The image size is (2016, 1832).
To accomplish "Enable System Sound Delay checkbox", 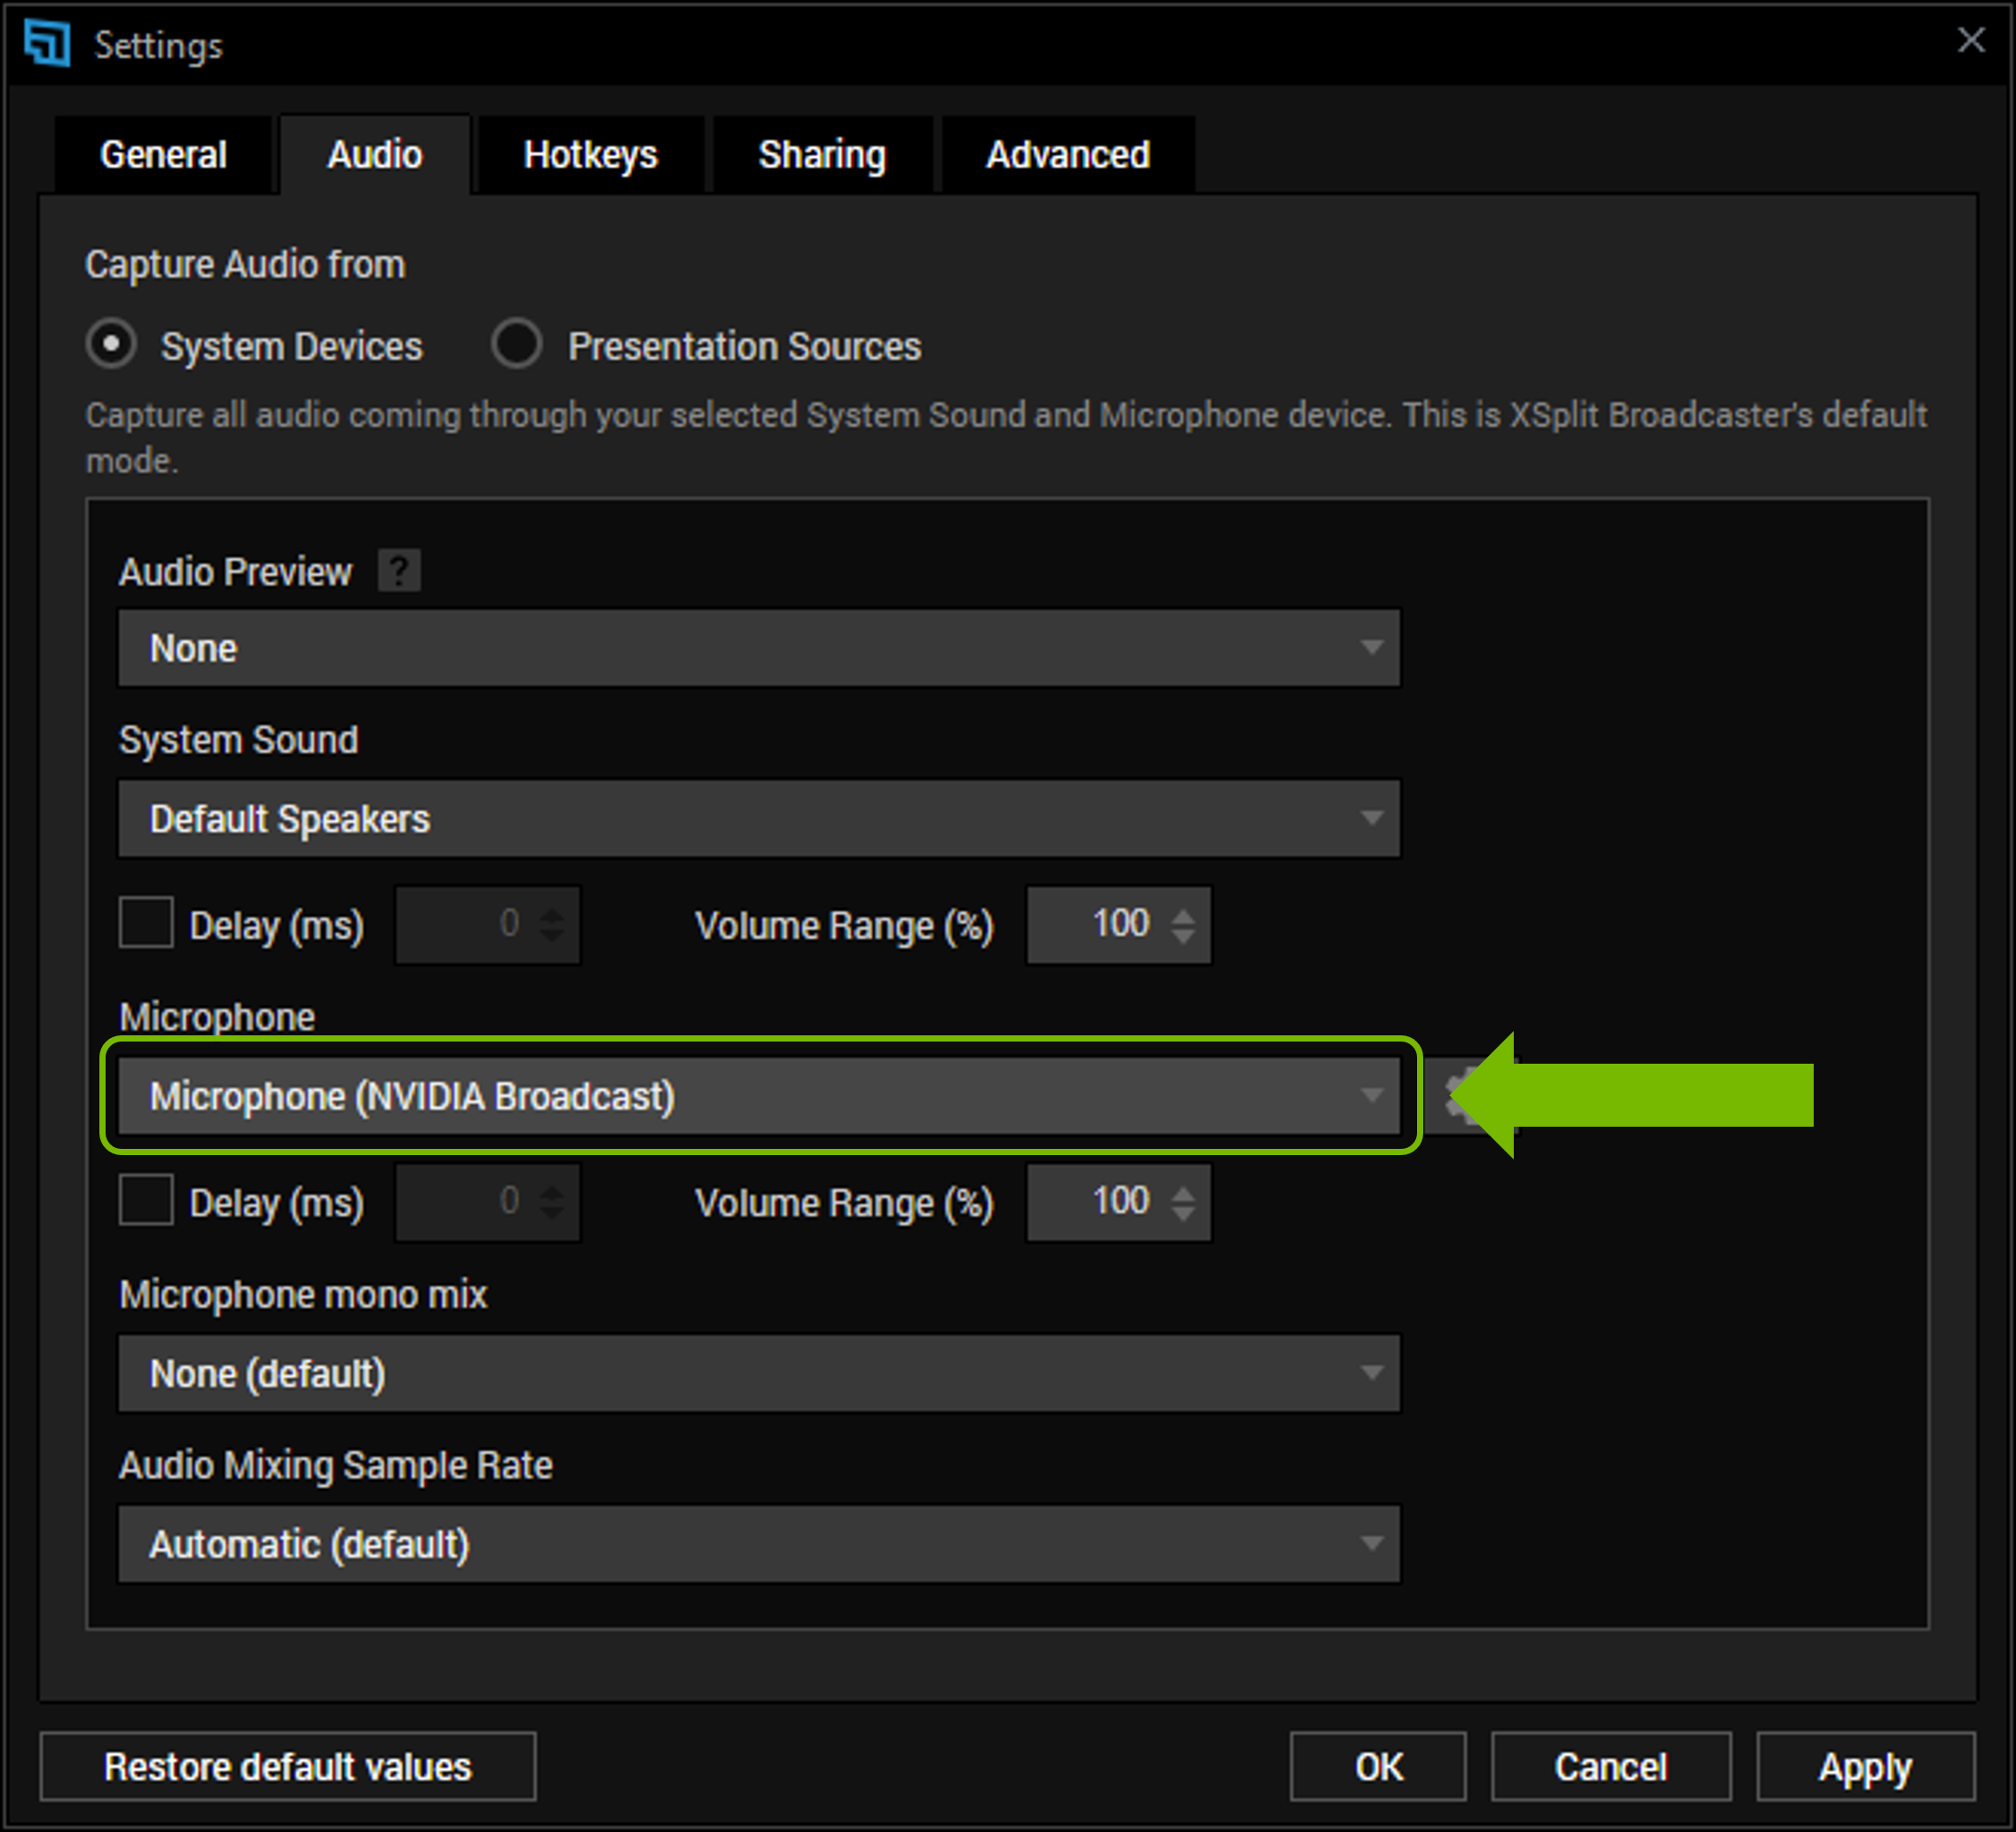I will [x=146, y=923].
